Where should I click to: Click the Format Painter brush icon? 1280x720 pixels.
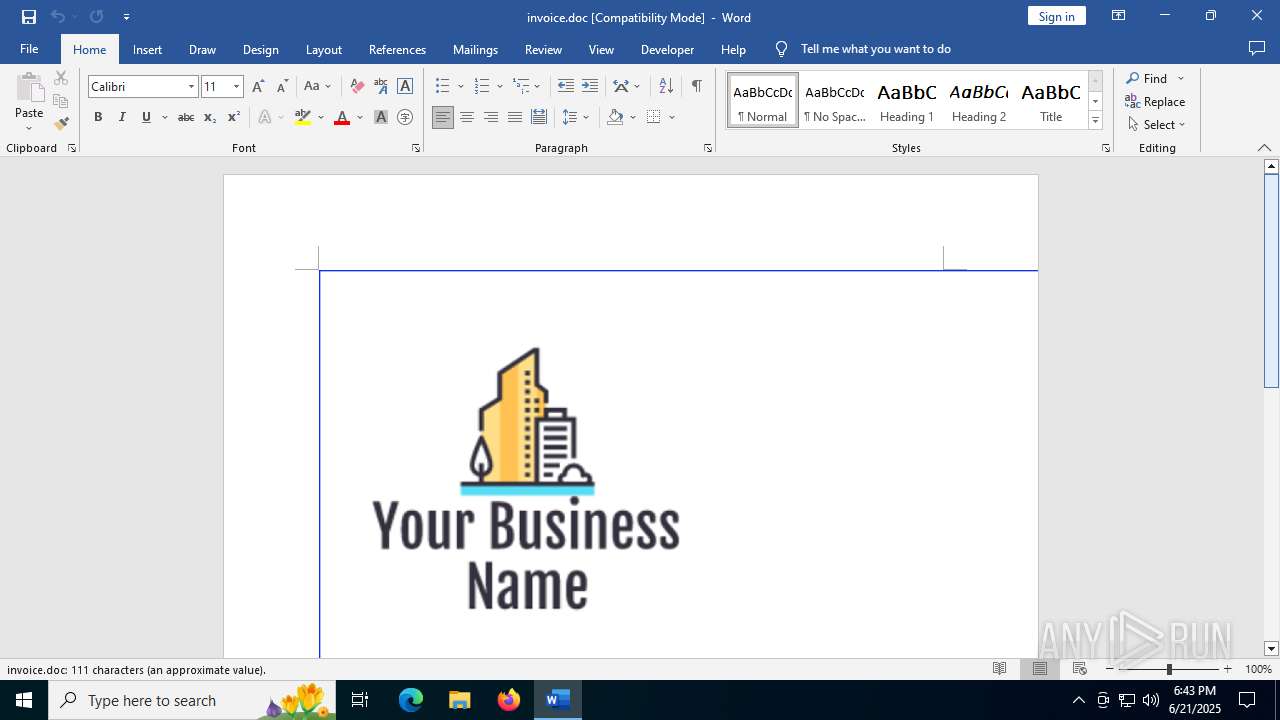point(61,124)
